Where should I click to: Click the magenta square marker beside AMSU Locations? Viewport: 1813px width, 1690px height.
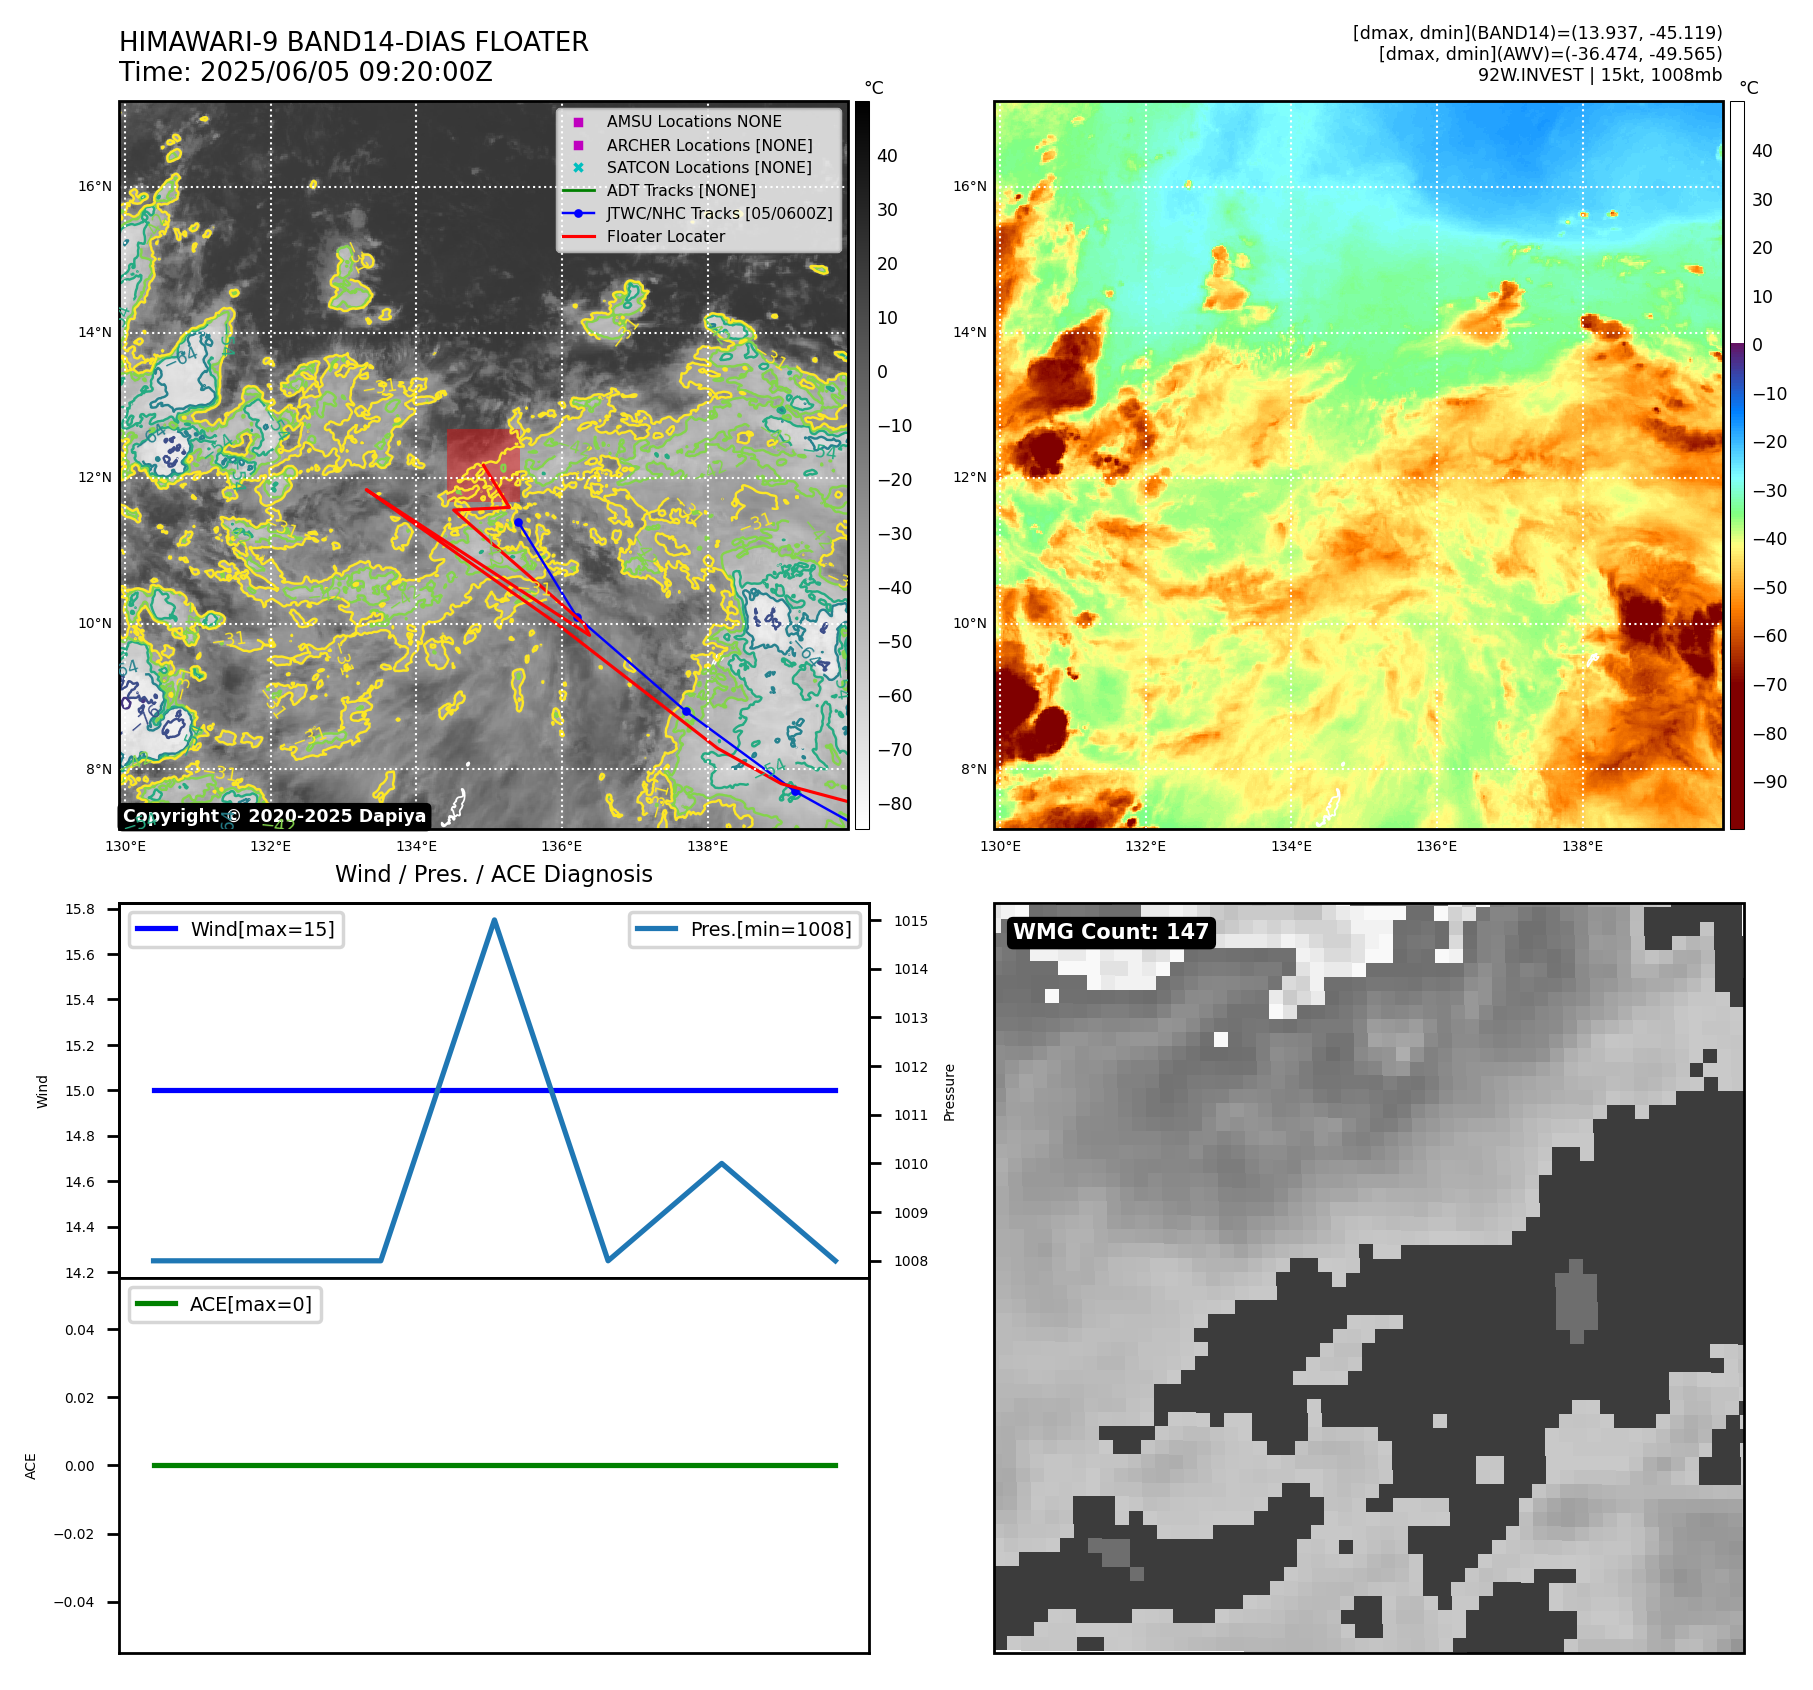pyautogui.click(x=578, y=122)
